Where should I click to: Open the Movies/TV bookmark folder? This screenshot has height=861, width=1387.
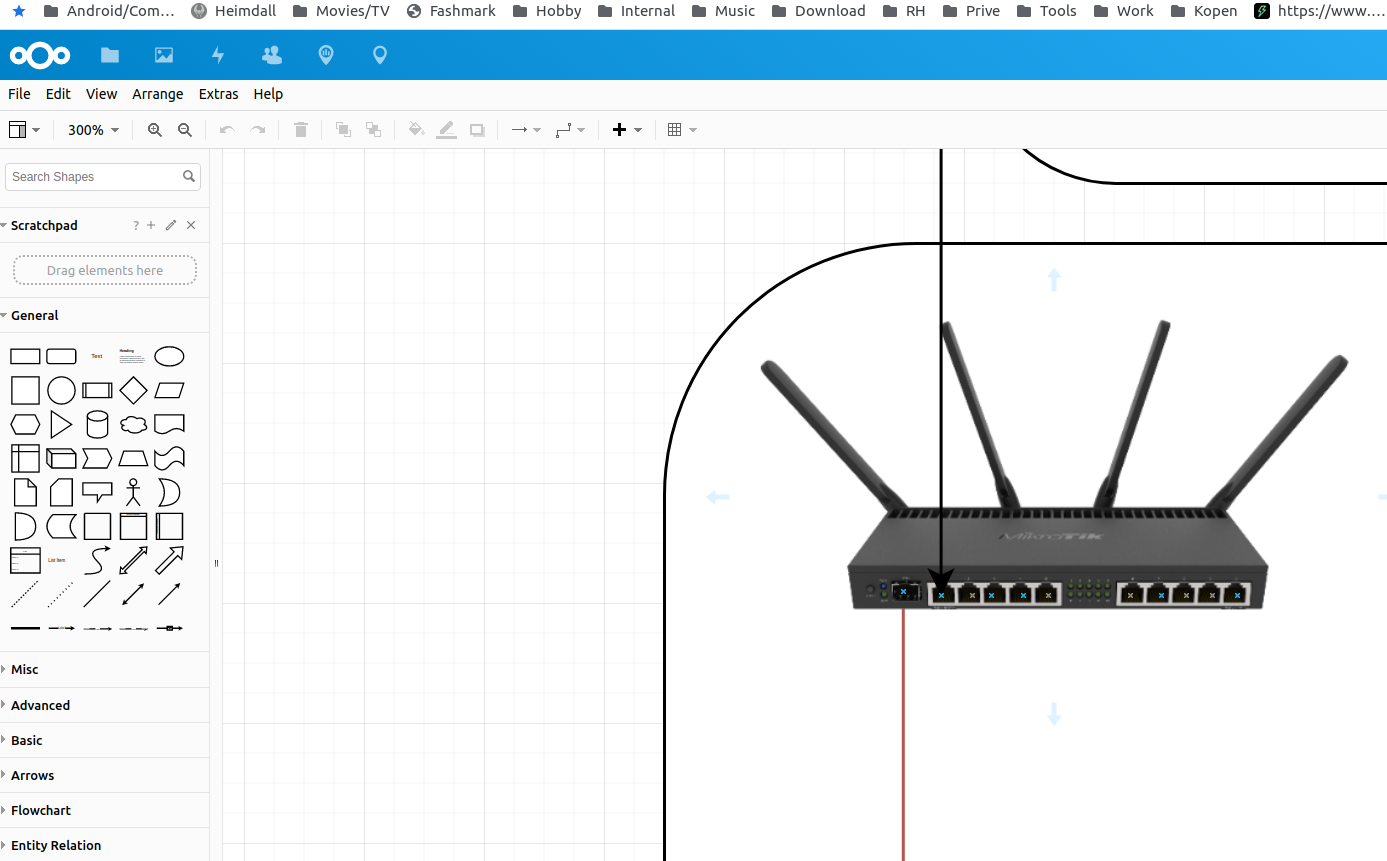pos(341,11)
